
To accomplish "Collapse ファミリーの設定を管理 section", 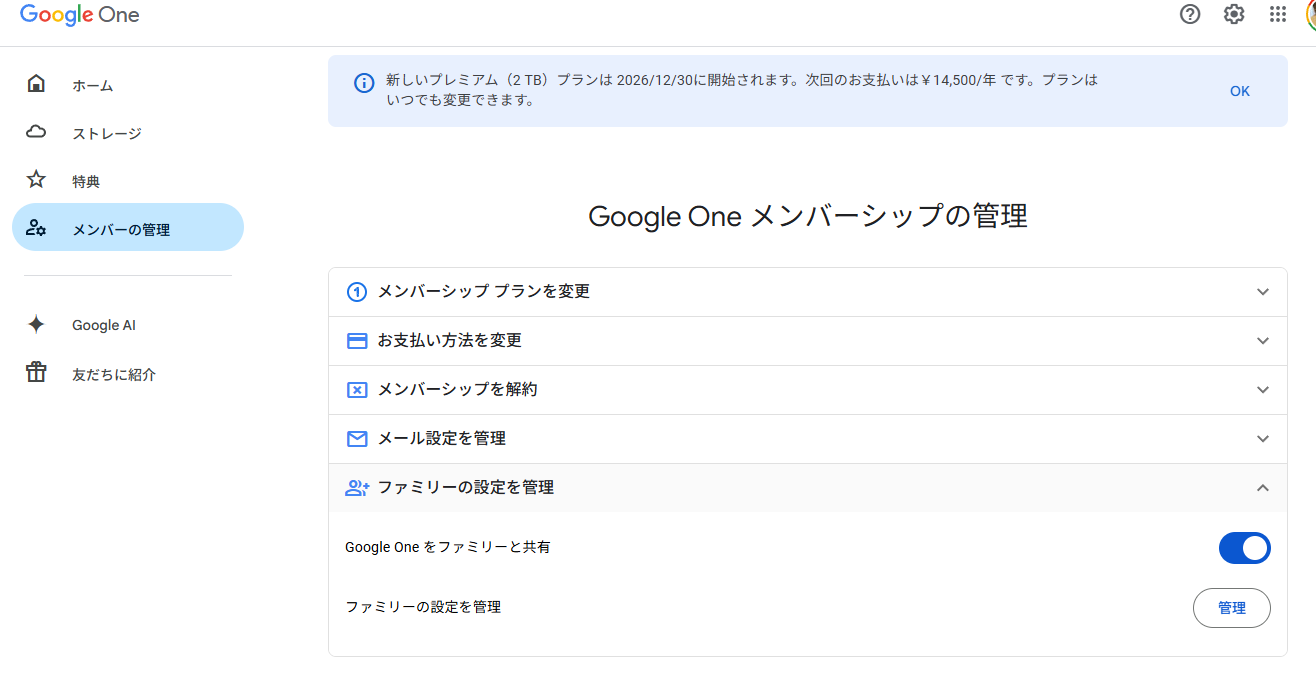I will (x=807, y=488).
